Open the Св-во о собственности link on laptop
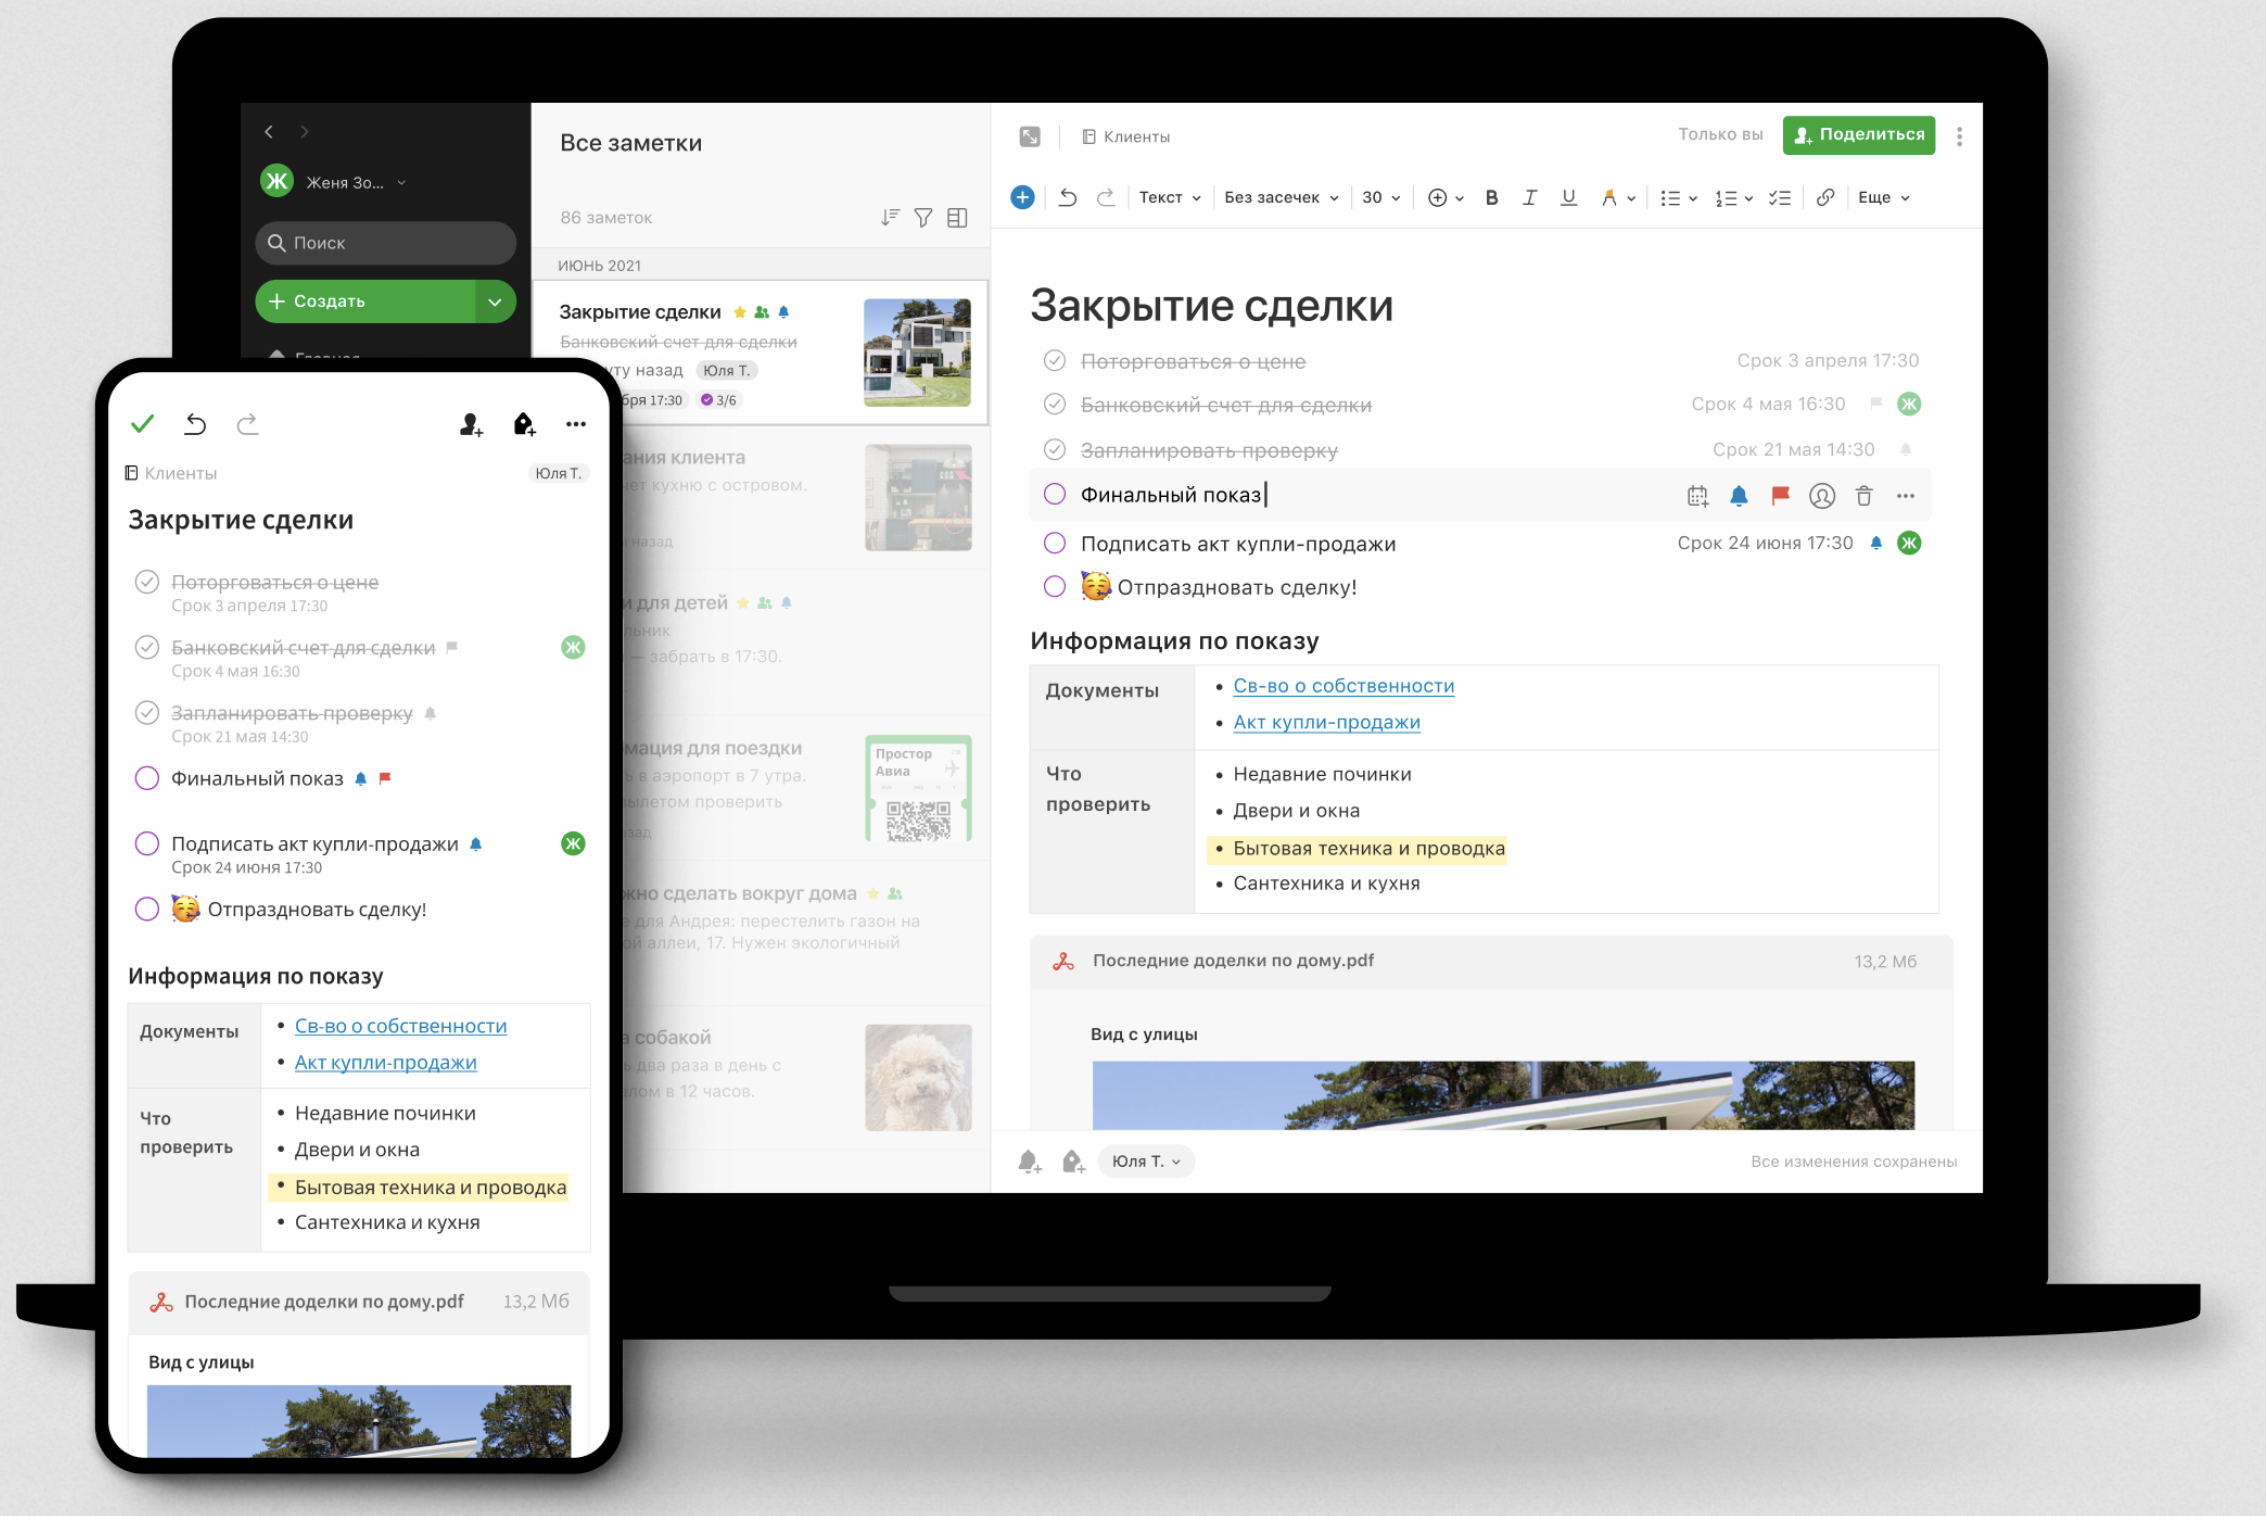2266x1516 pixels. pos(1343,686)
